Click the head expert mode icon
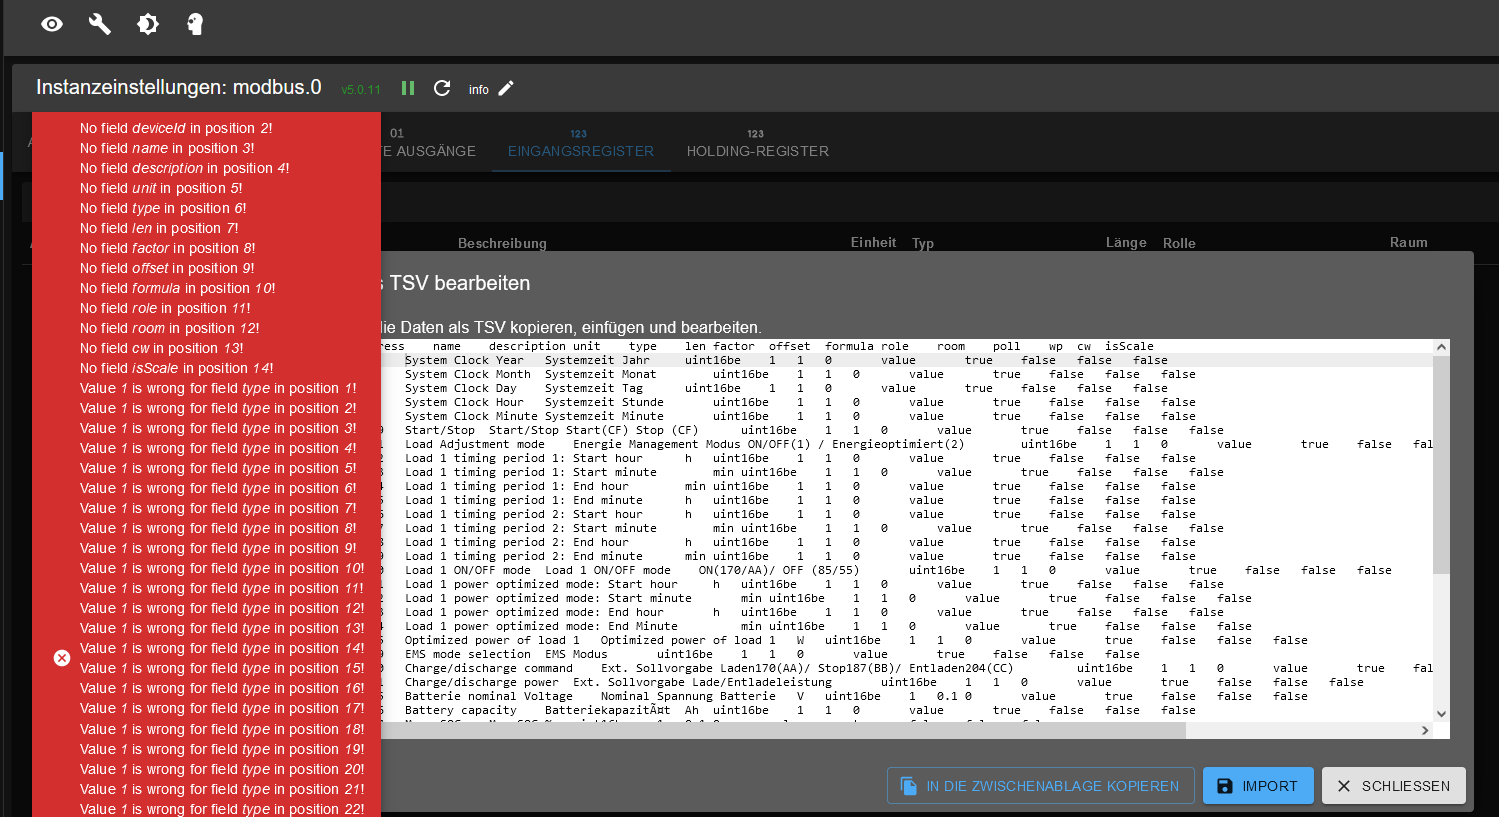This screenshot has width=1499, height=817. tap(196, 24)
